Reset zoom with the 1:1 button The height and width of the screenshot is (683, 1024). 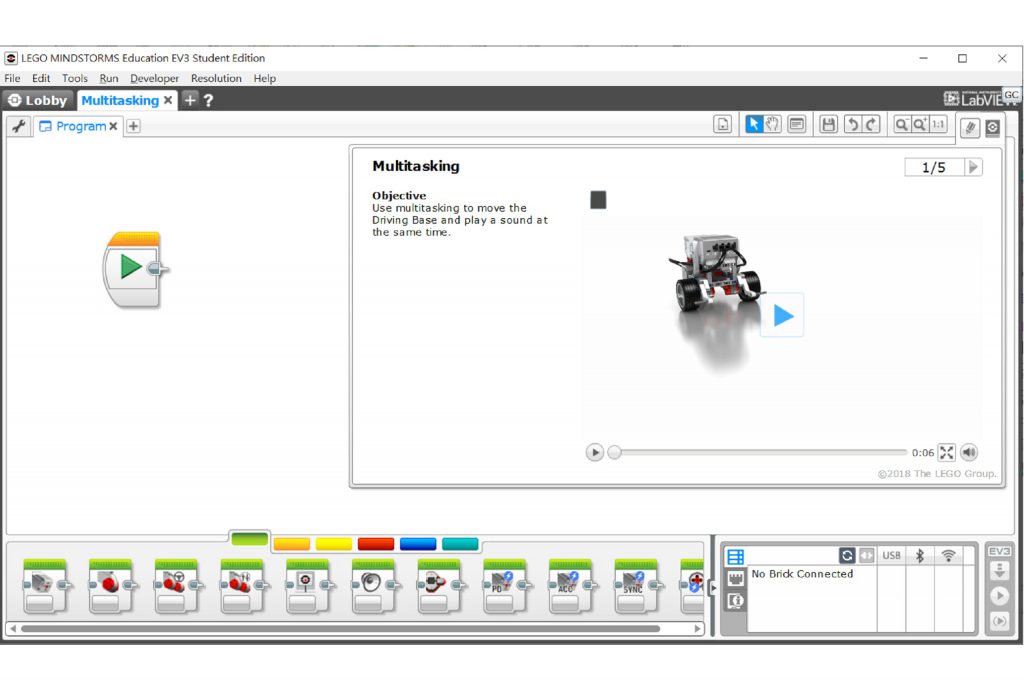938,124
